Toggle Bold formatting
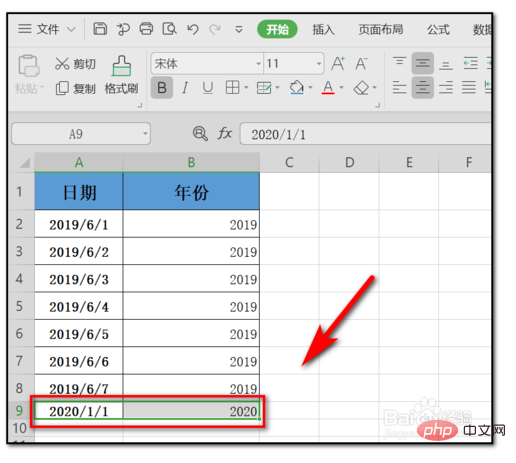Screen dimensions: 516x463 162,88
